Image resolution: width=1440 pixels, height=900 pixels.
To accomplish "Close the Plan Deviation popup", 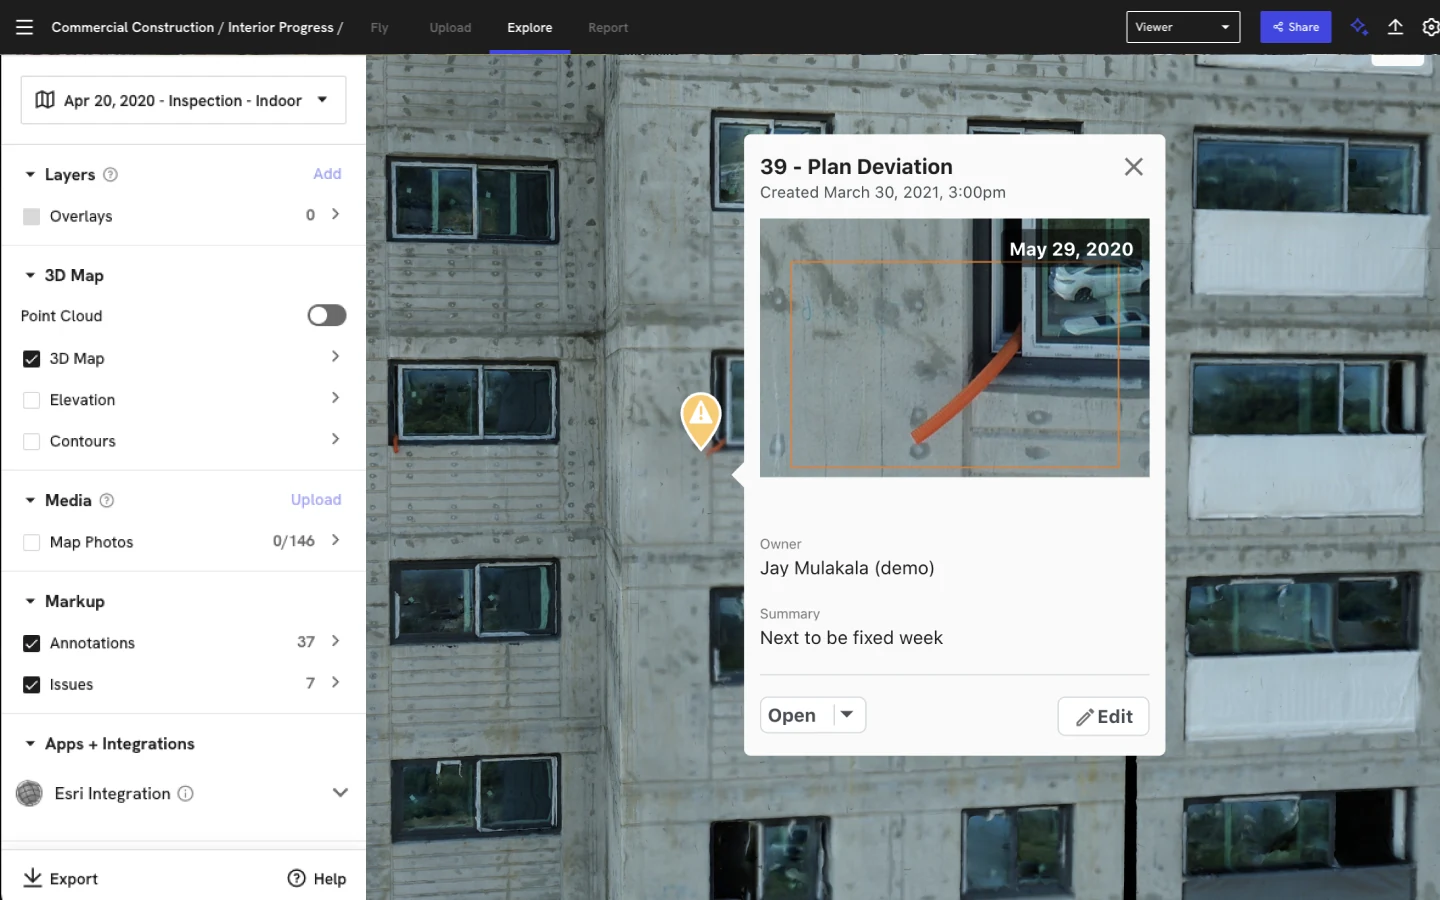I will tap(1133, 167).
